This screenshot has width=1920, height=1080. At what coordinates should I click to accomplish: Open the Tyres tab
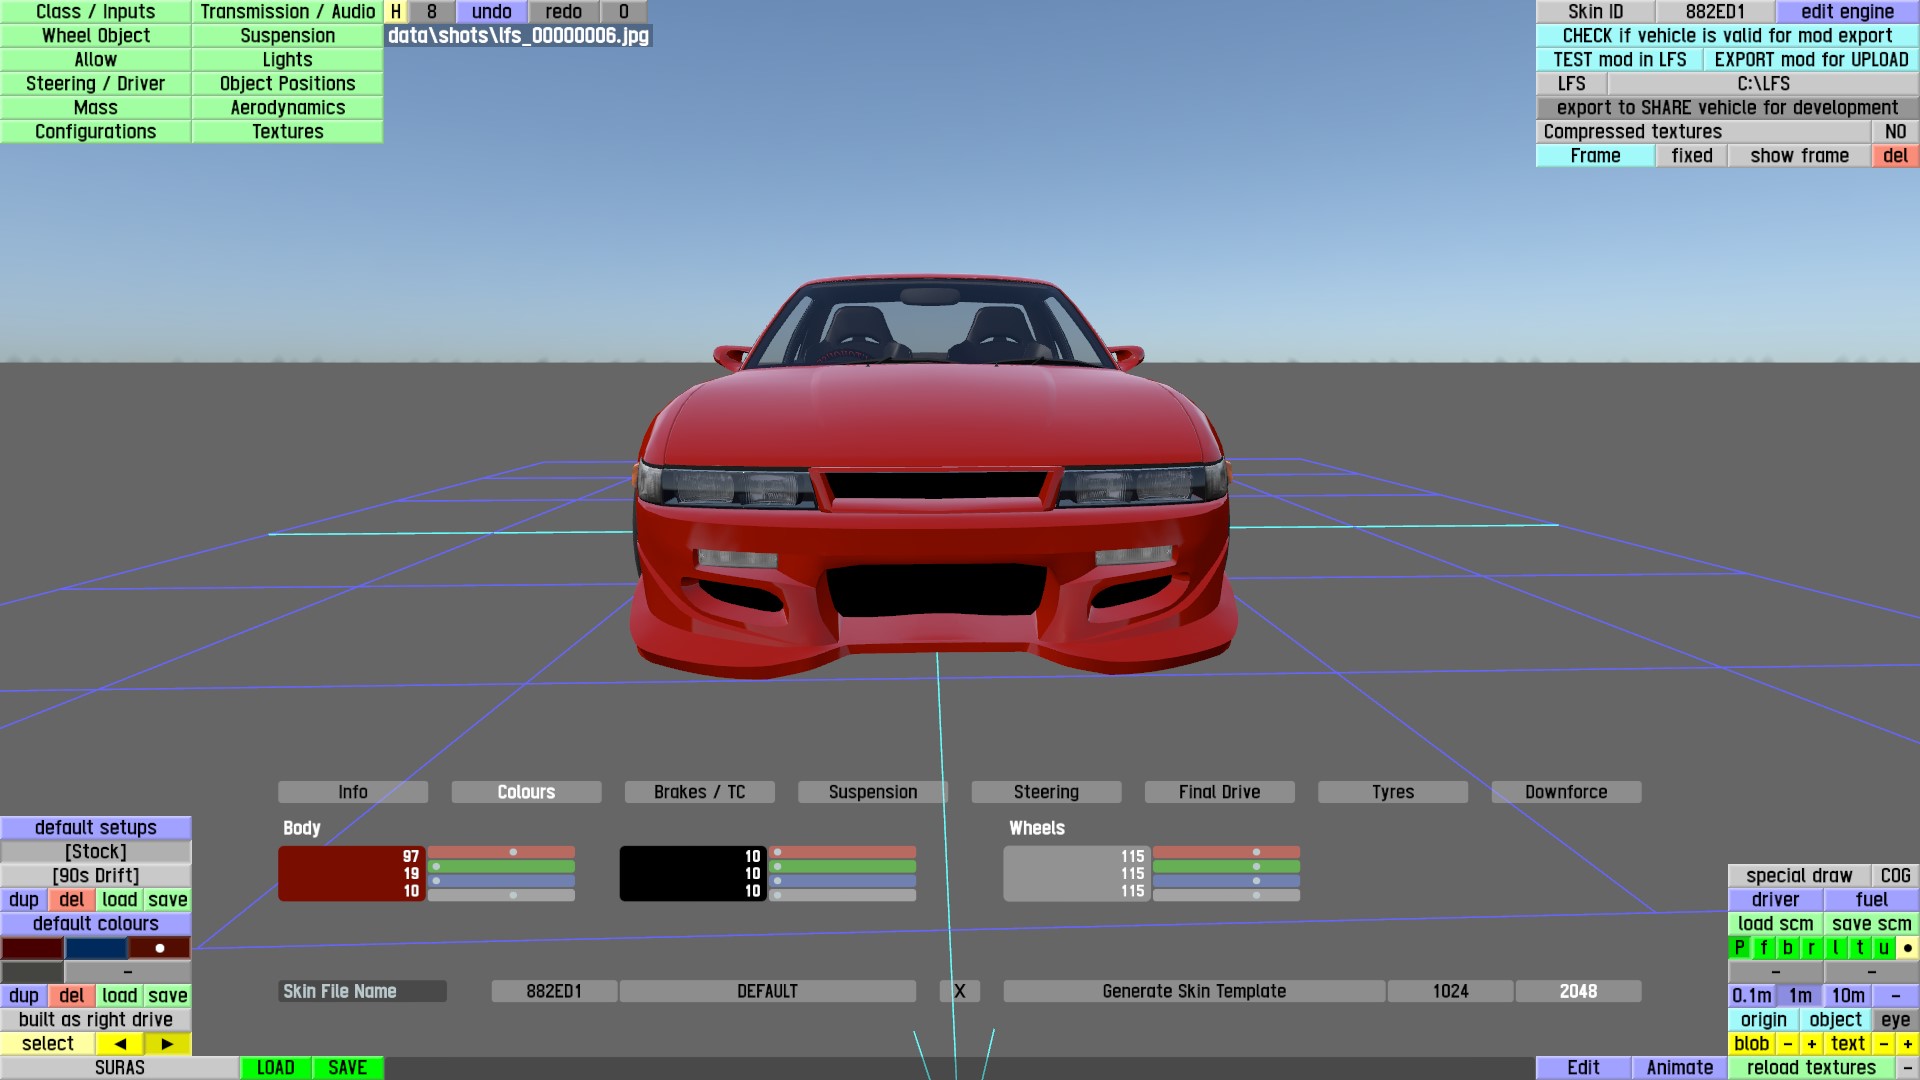pos(1392,792)
